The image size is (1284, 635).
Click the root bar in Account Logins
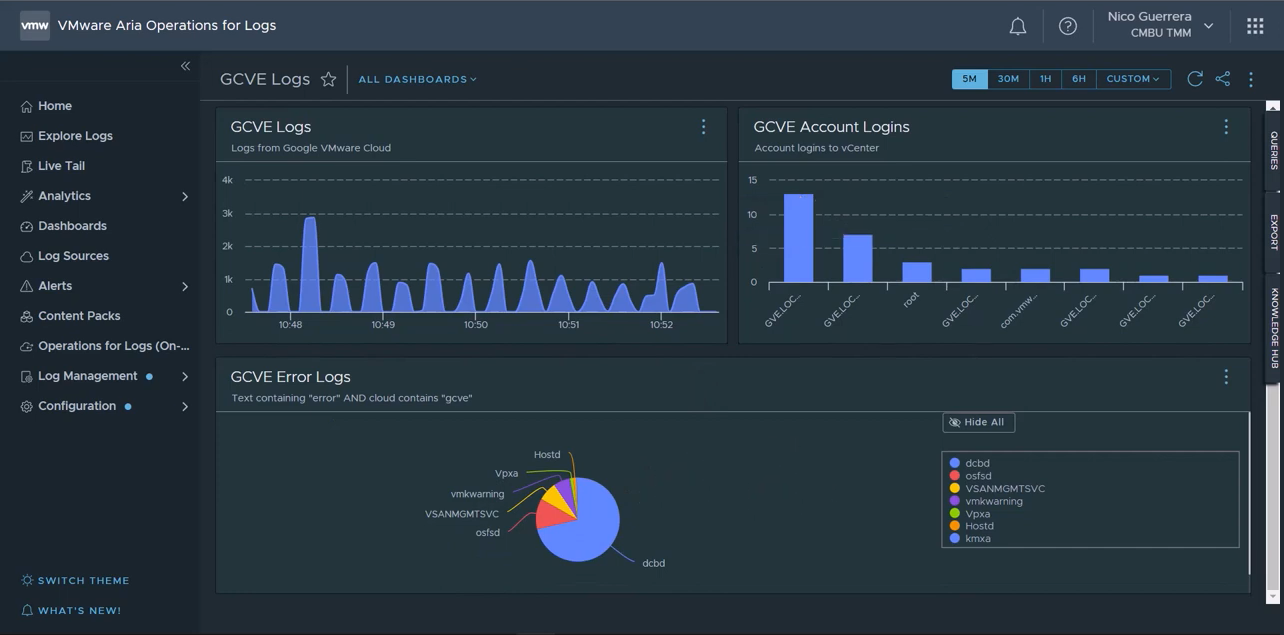917,272
